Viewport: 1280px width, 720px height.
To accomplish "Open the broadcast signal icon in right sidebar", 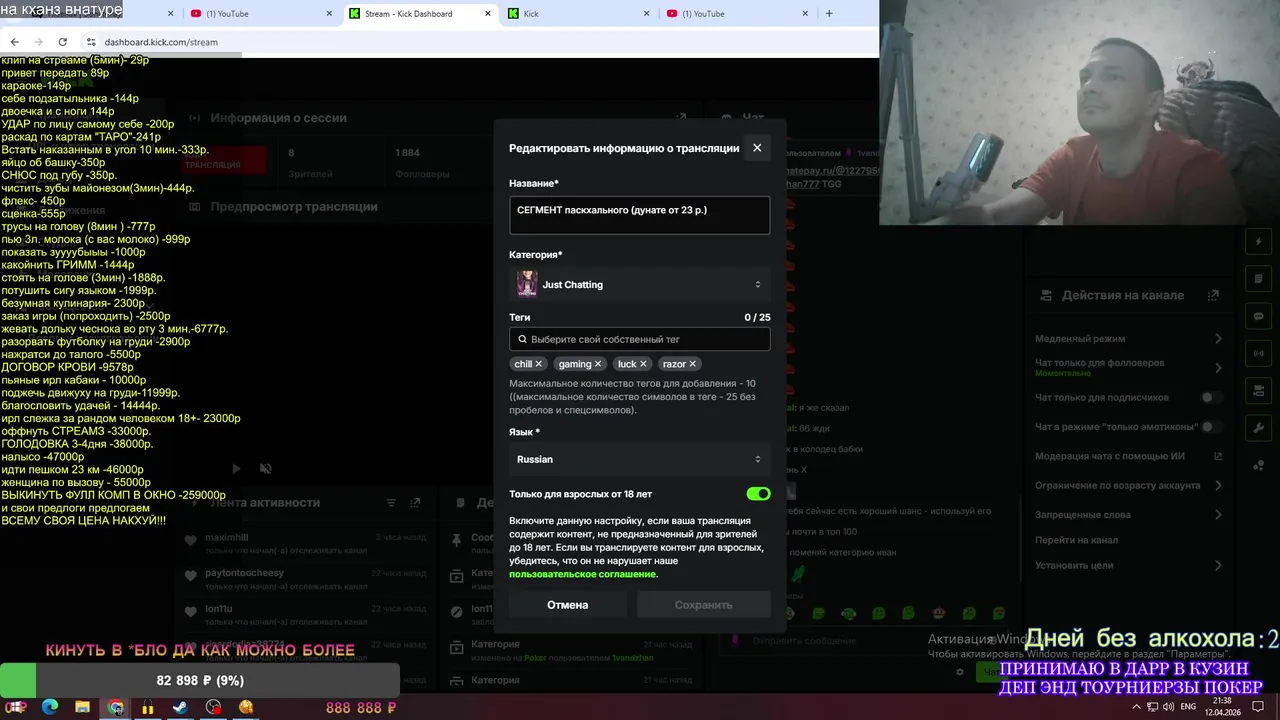I will [1259, 353].
